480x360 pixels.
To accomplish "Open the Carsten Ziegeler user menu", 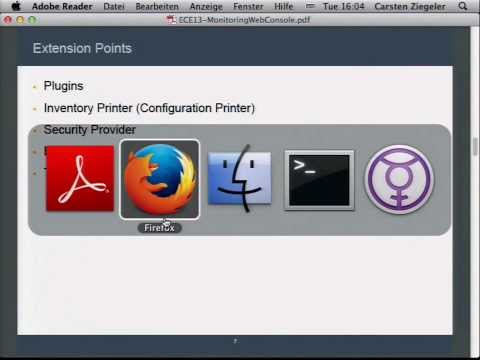I will tap(410, 6).
